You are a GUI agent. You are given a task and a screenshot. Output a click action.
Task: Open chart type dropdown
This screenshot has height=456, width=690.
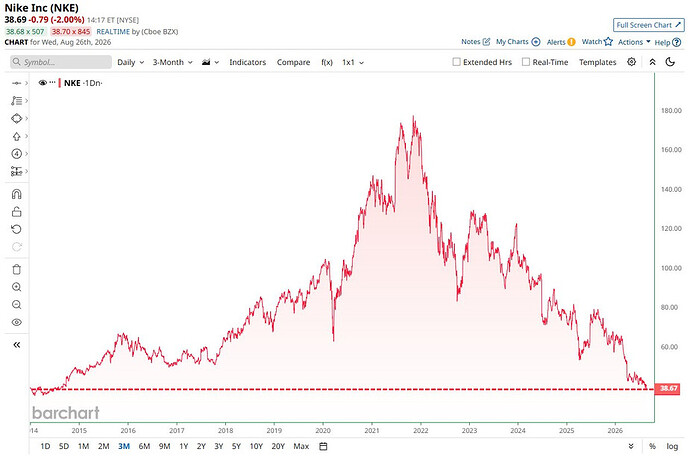point(210,63)
